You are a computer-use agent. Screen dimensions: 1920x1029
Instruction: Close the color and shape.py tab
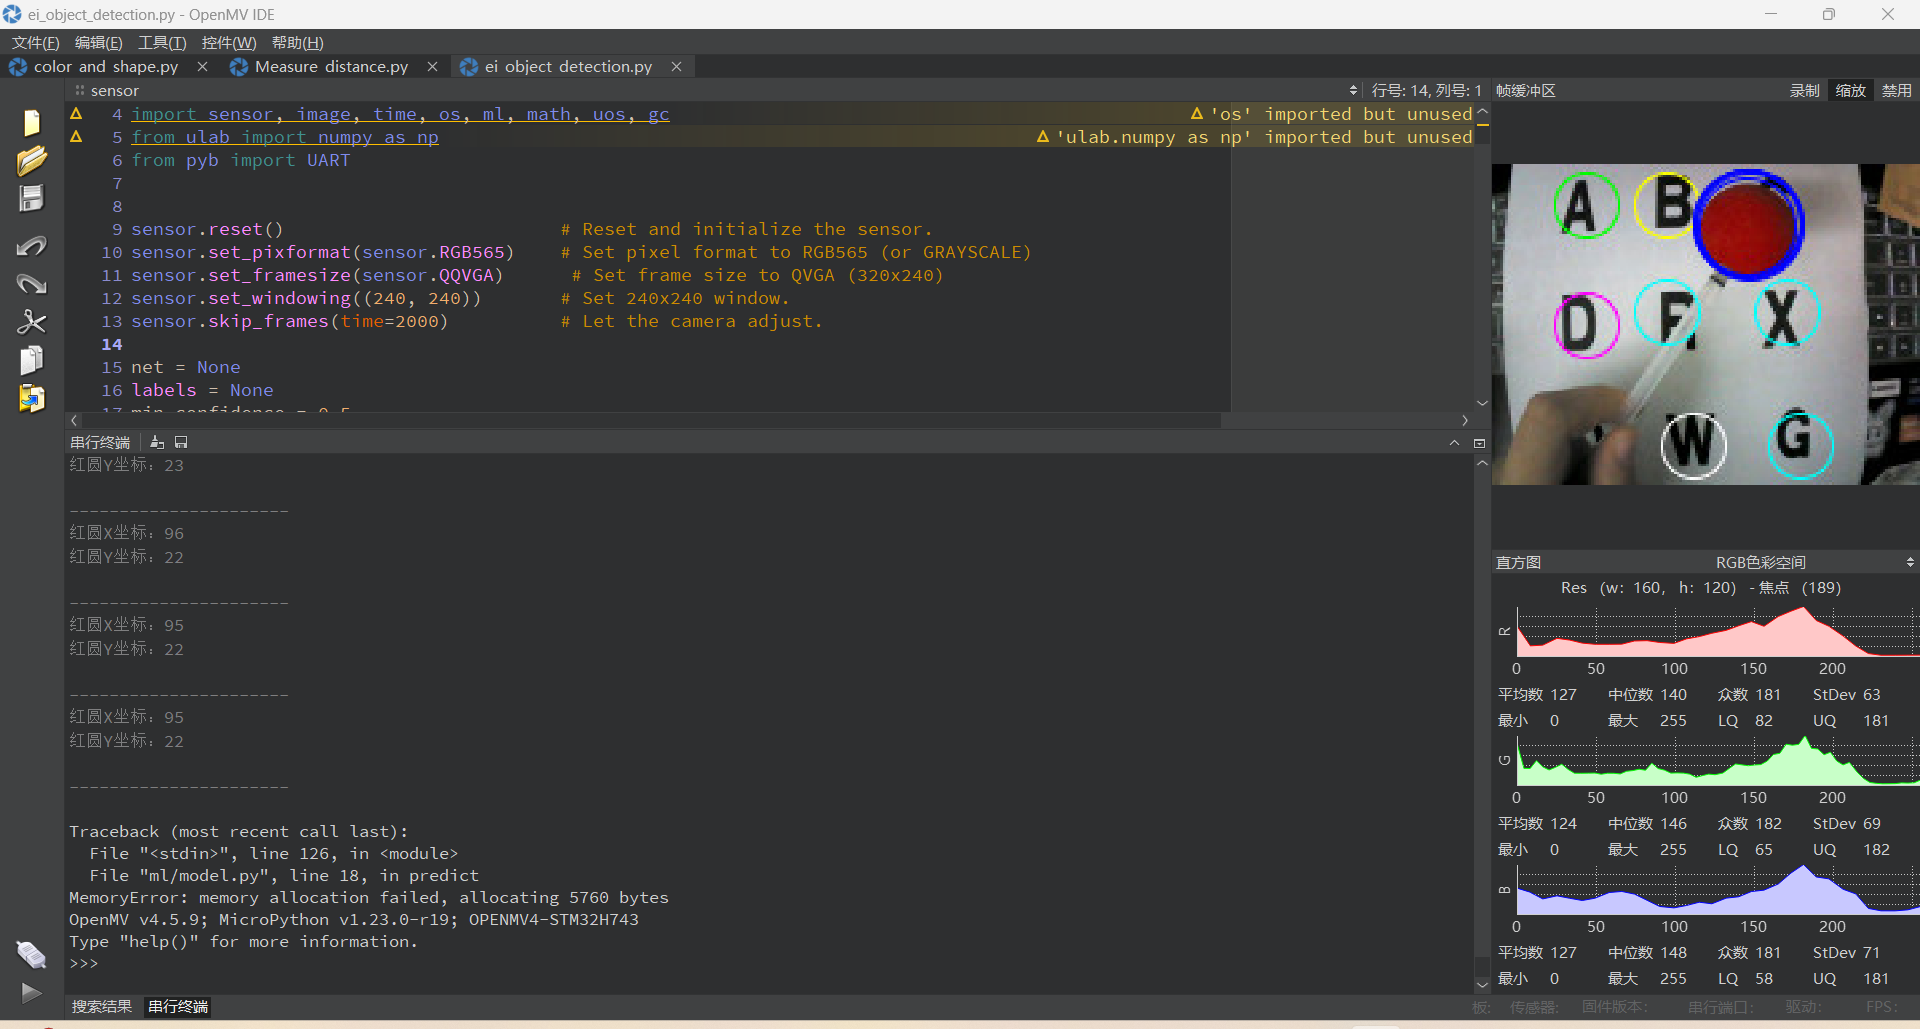coord(203,66)
